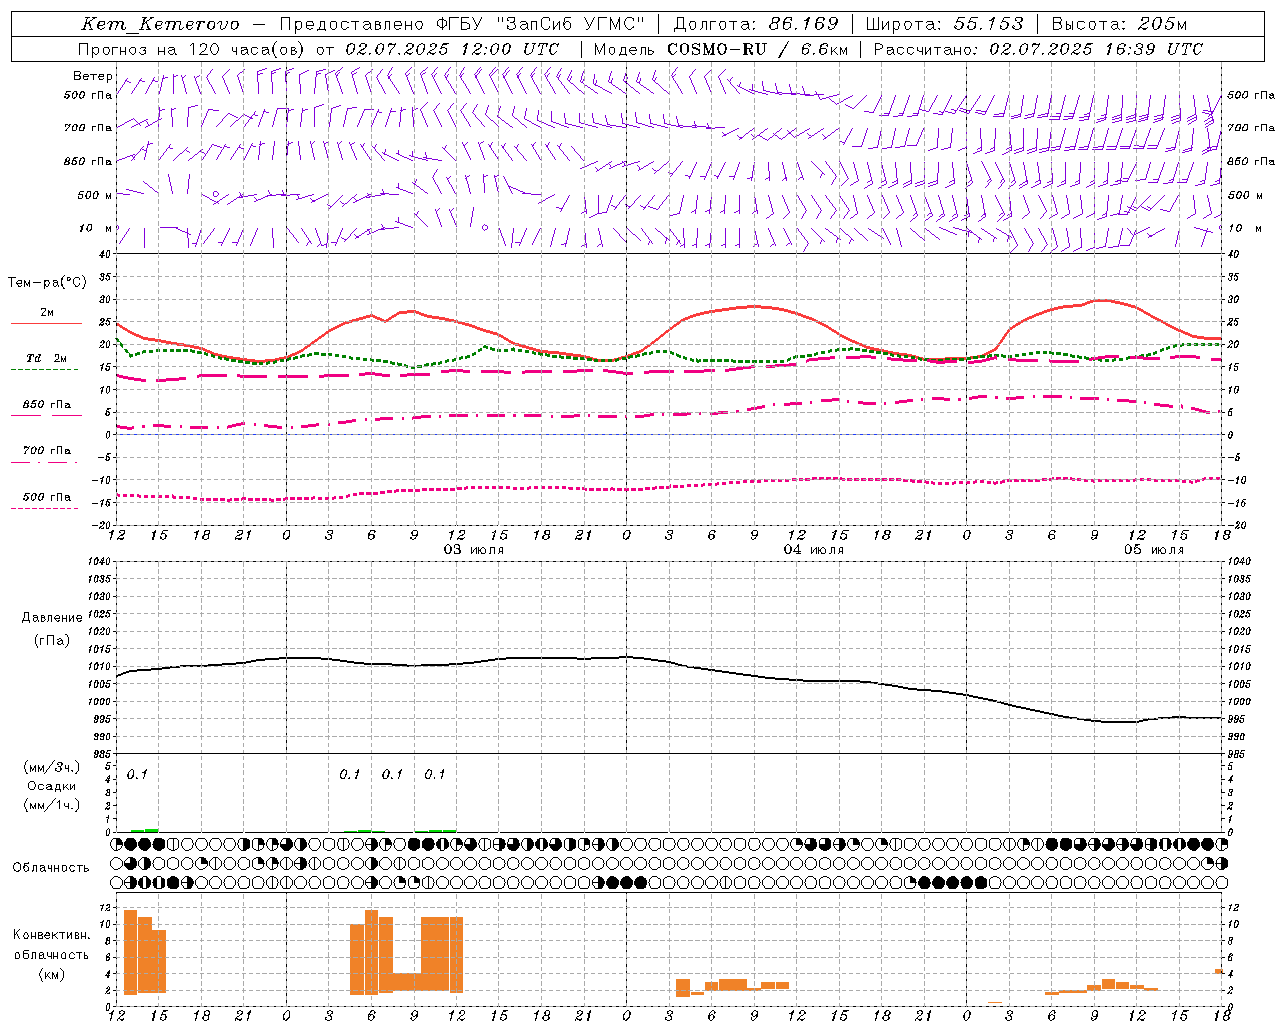Click the '(мм/3ч.)' precipitation unit label

(x=52, y=767)
